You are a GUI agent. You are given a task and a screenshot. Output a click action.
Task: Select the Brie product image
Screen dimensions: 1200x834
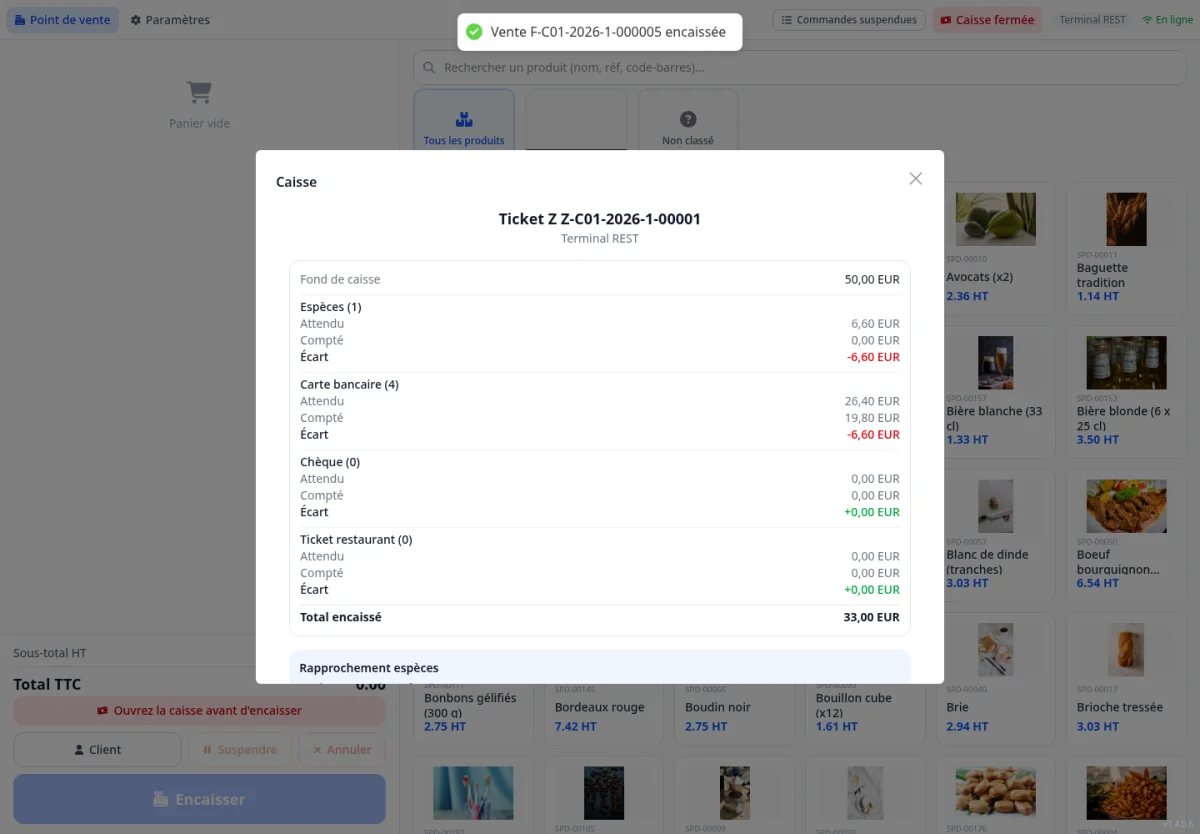point(996,650)
